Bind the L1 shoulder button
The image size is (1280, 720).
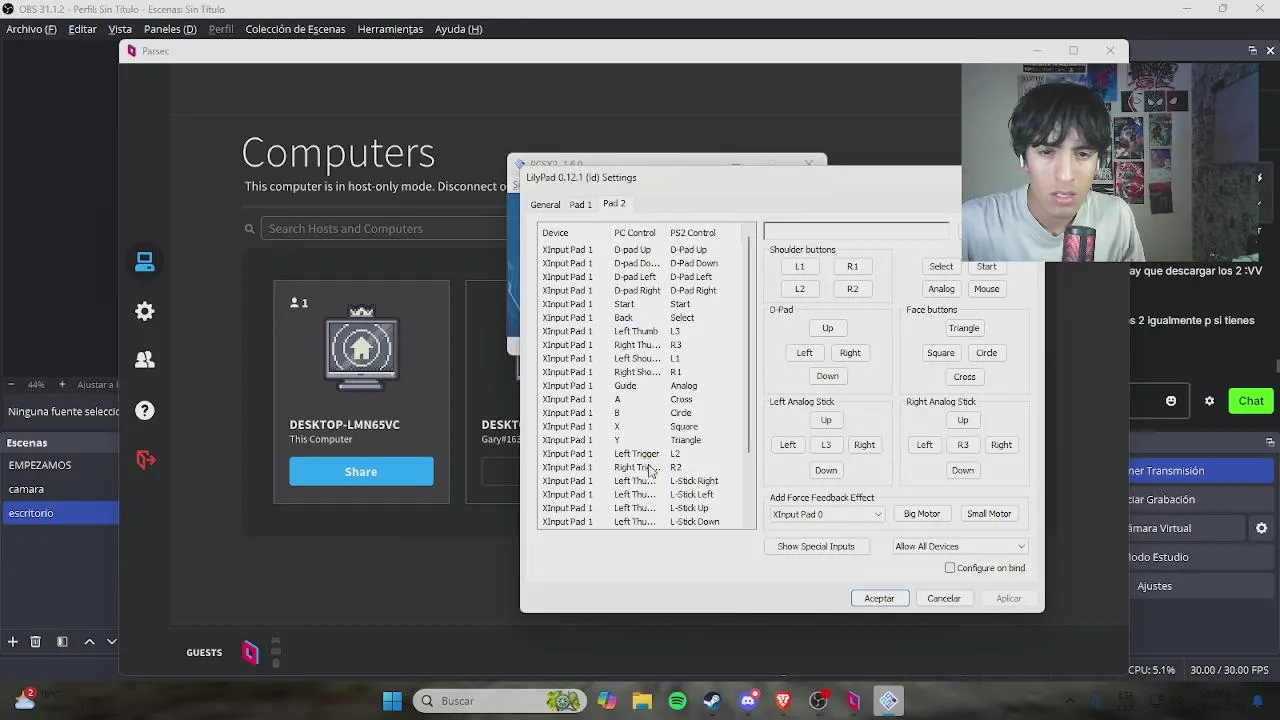(799, 267)
